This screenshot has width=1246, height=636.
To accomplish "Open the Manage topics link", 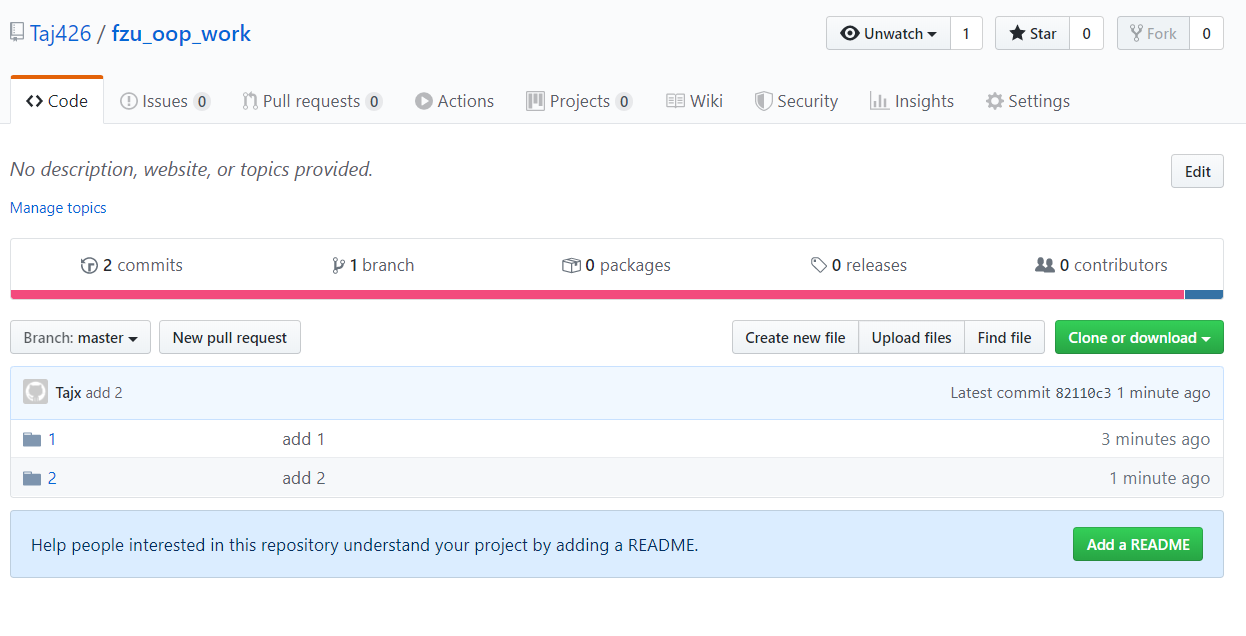I will coord(58,208).
